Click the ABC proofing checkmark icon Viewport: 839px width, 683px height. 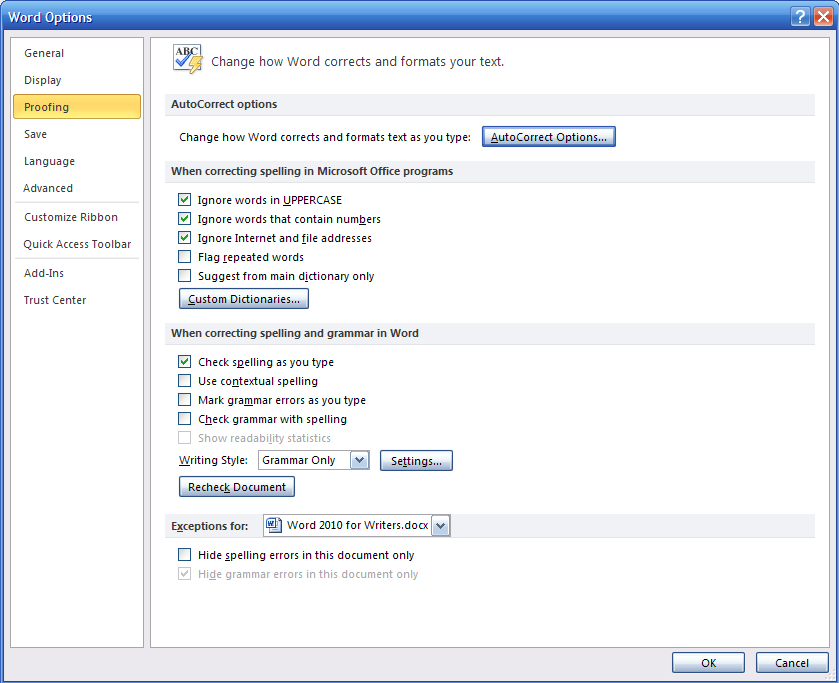[x=188, y=59]
